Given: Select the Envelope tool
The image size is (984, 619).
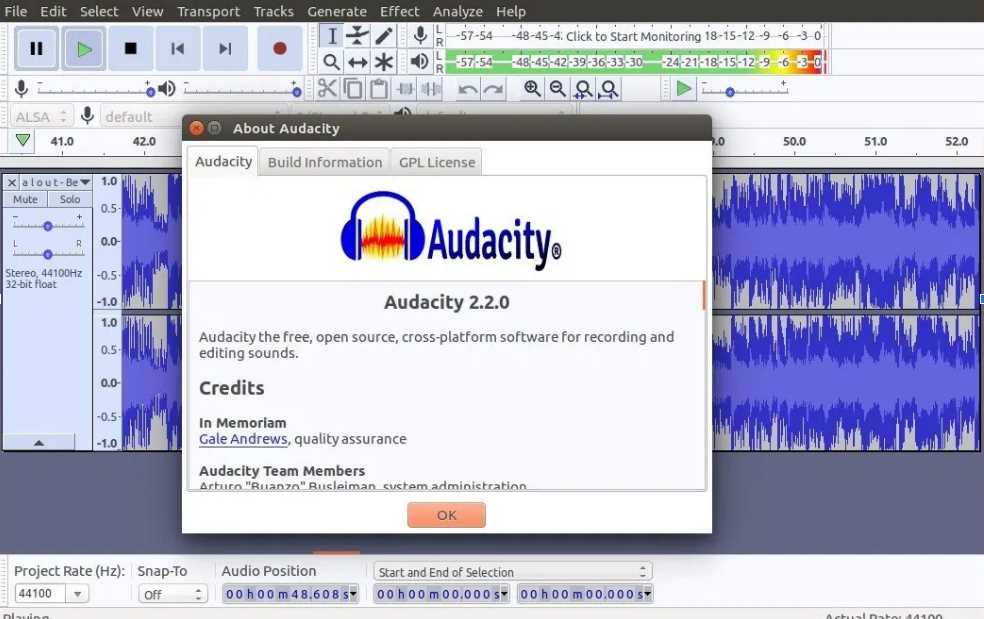Looking at the screenshot, I should click(x=357, y=36).
